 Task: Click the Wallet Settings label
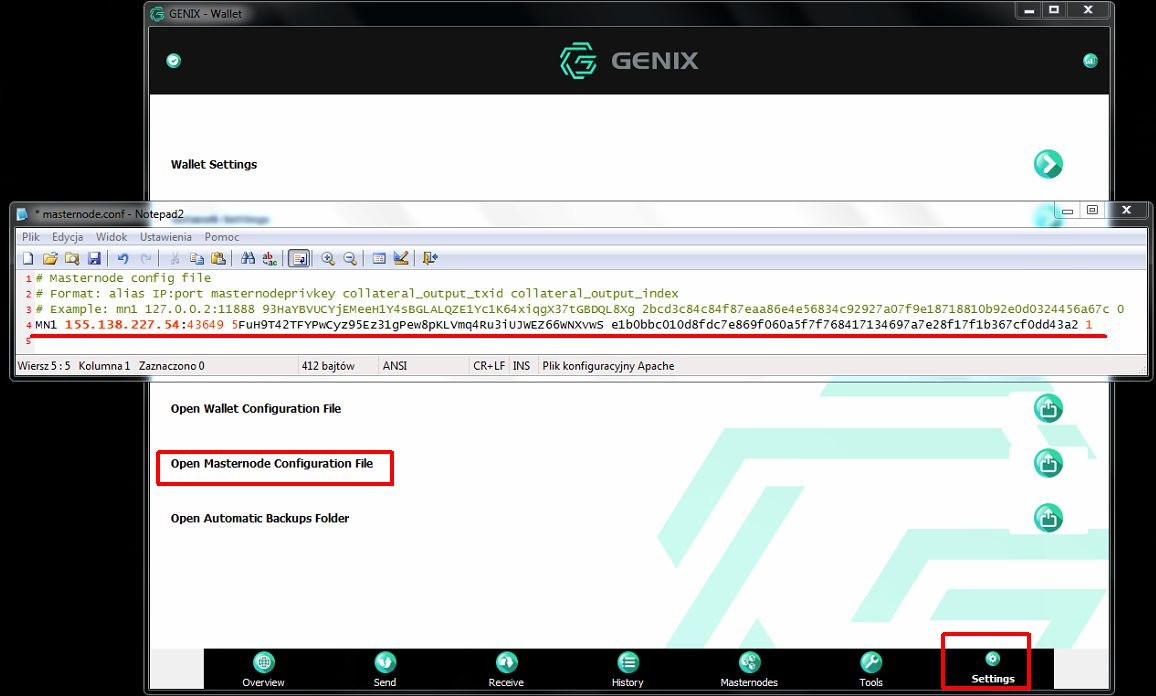214,164
